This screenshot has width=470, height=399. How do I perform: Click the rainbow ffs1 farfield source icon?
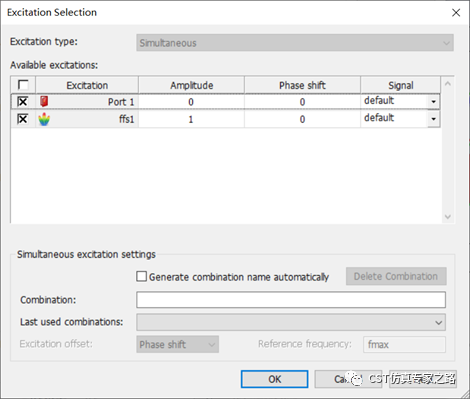[x=44, y=119]
